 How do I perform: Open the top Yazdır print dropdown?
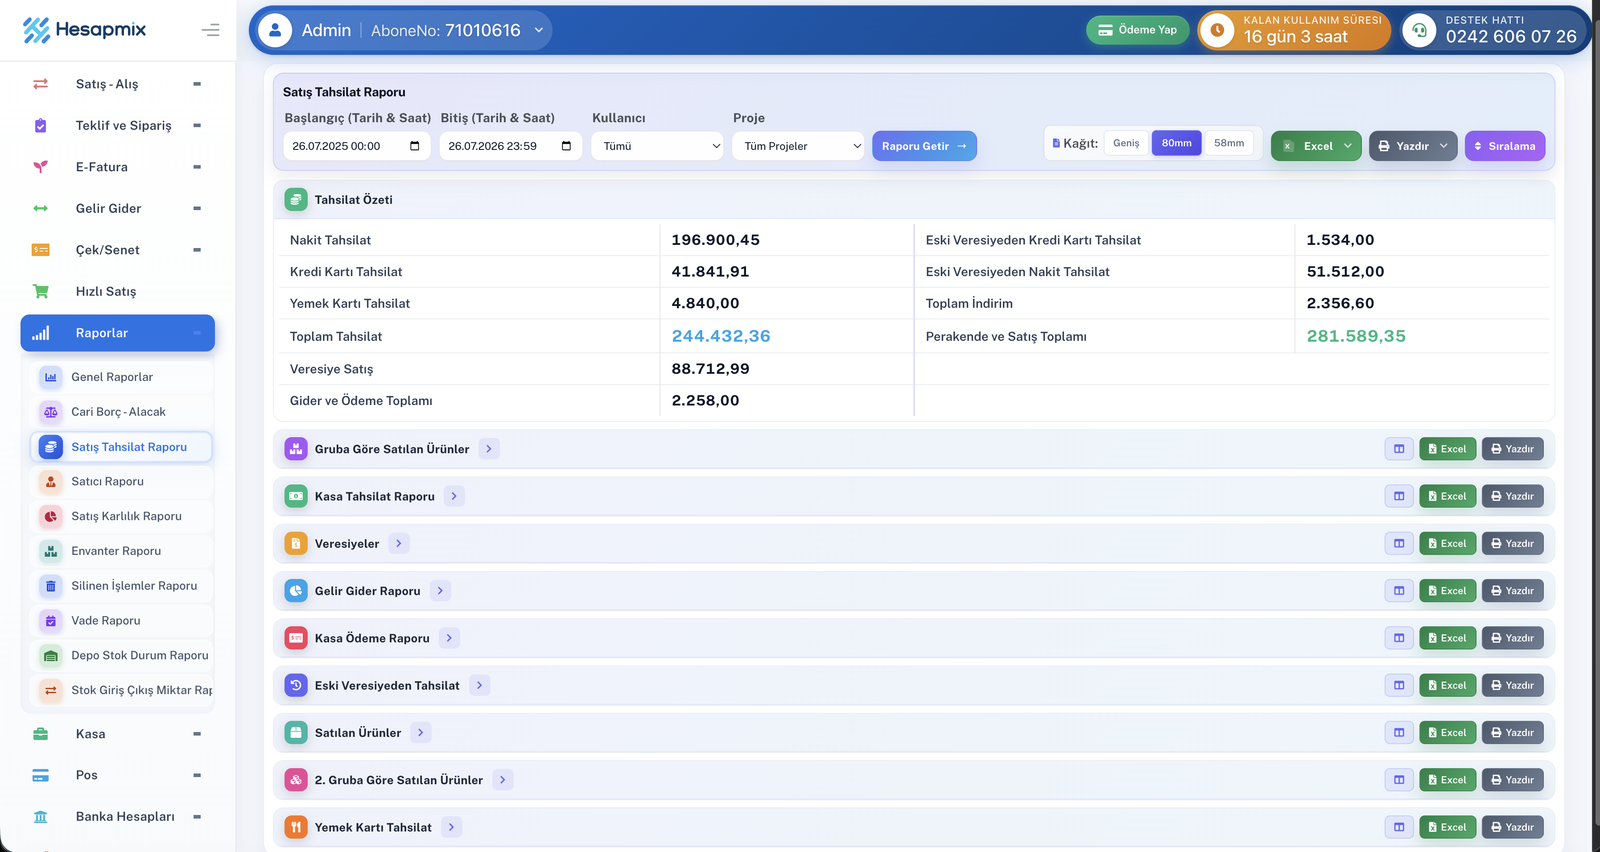pyautogui.click(x=1413, y=146)
